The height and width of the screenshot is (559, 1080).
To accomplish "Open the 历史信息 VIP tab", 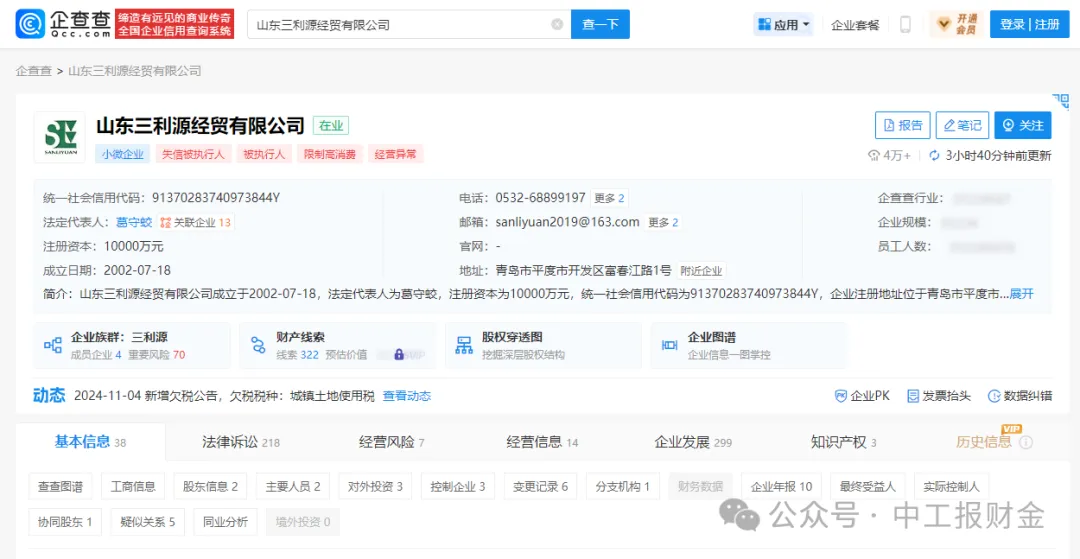I will pyautogui.click(x=984, y=442).
